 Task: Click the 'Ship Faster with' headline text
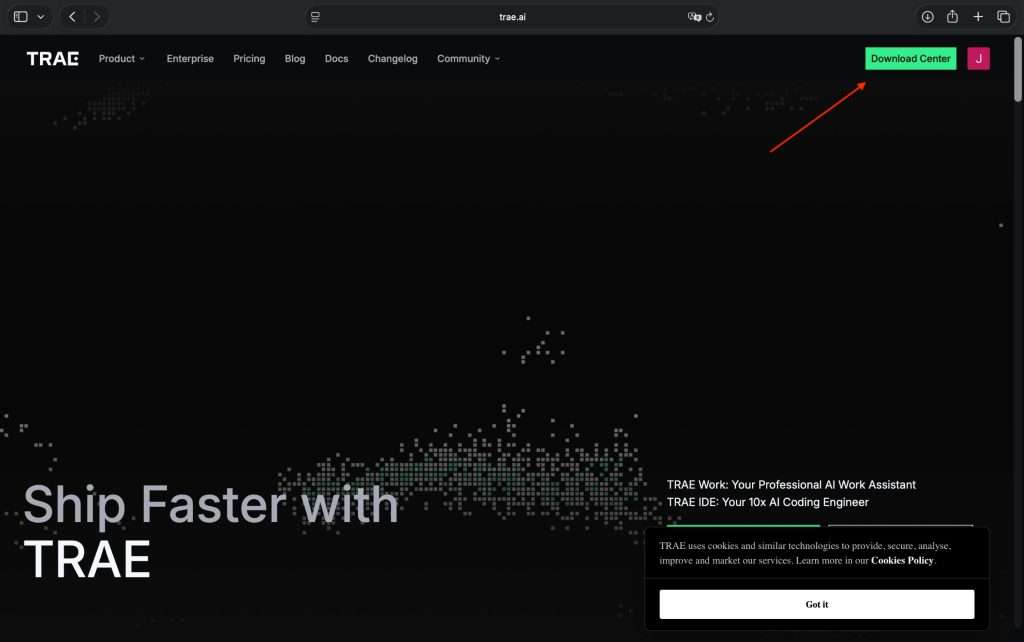211,506
